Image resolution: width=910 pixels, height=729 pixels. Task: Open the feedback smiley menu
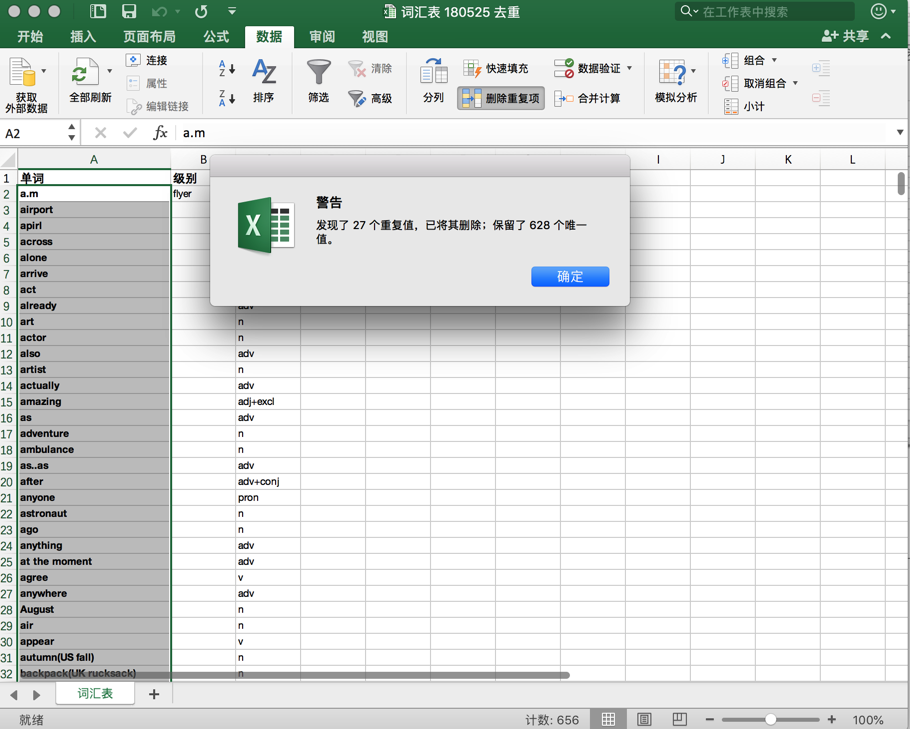pyautogui.click(x=883, y=11)
